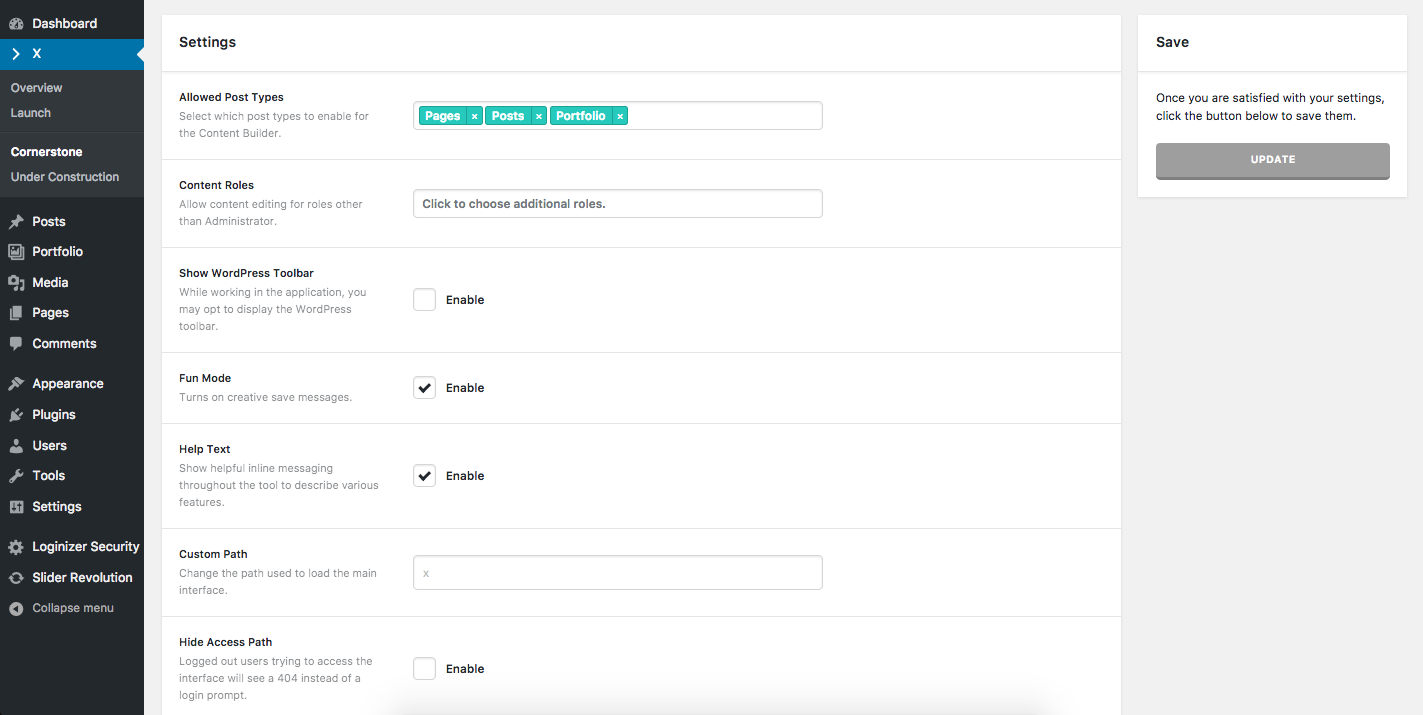Screen dimensions: 1423x715
Task: Click the pushpin icon beside Posts
Action: [x=16, y=222]
